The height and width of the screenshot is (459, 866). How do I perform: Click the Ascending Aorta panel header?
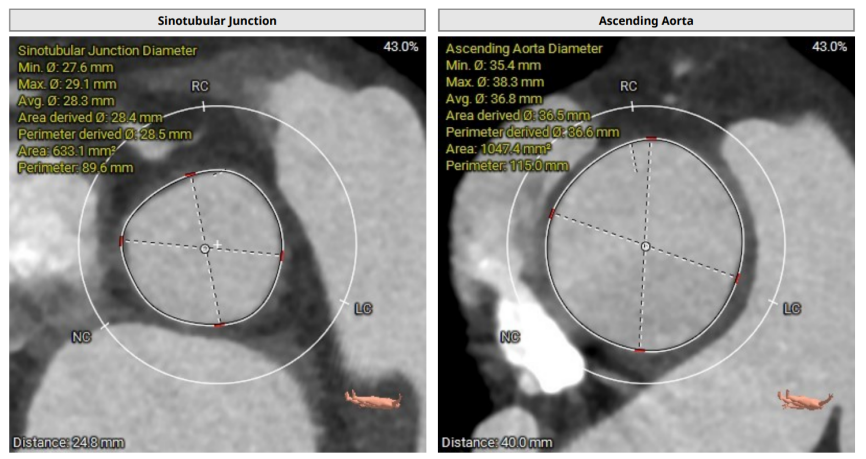(x=646, y=20)
